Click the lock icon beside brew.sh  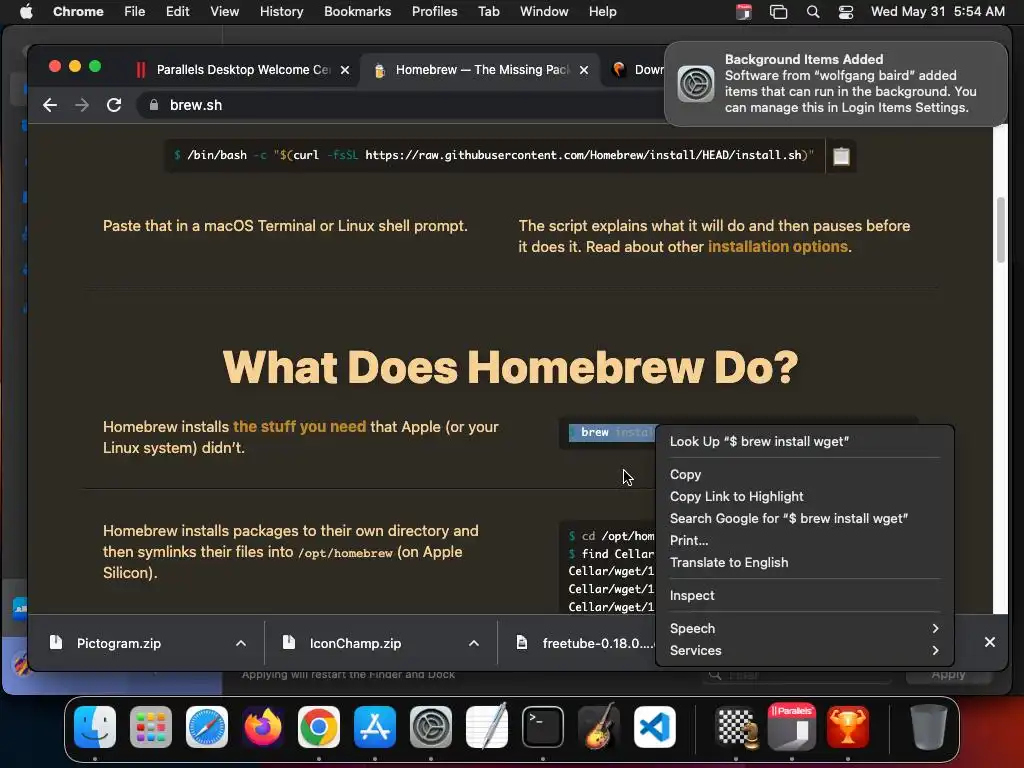tap(153, 105)
